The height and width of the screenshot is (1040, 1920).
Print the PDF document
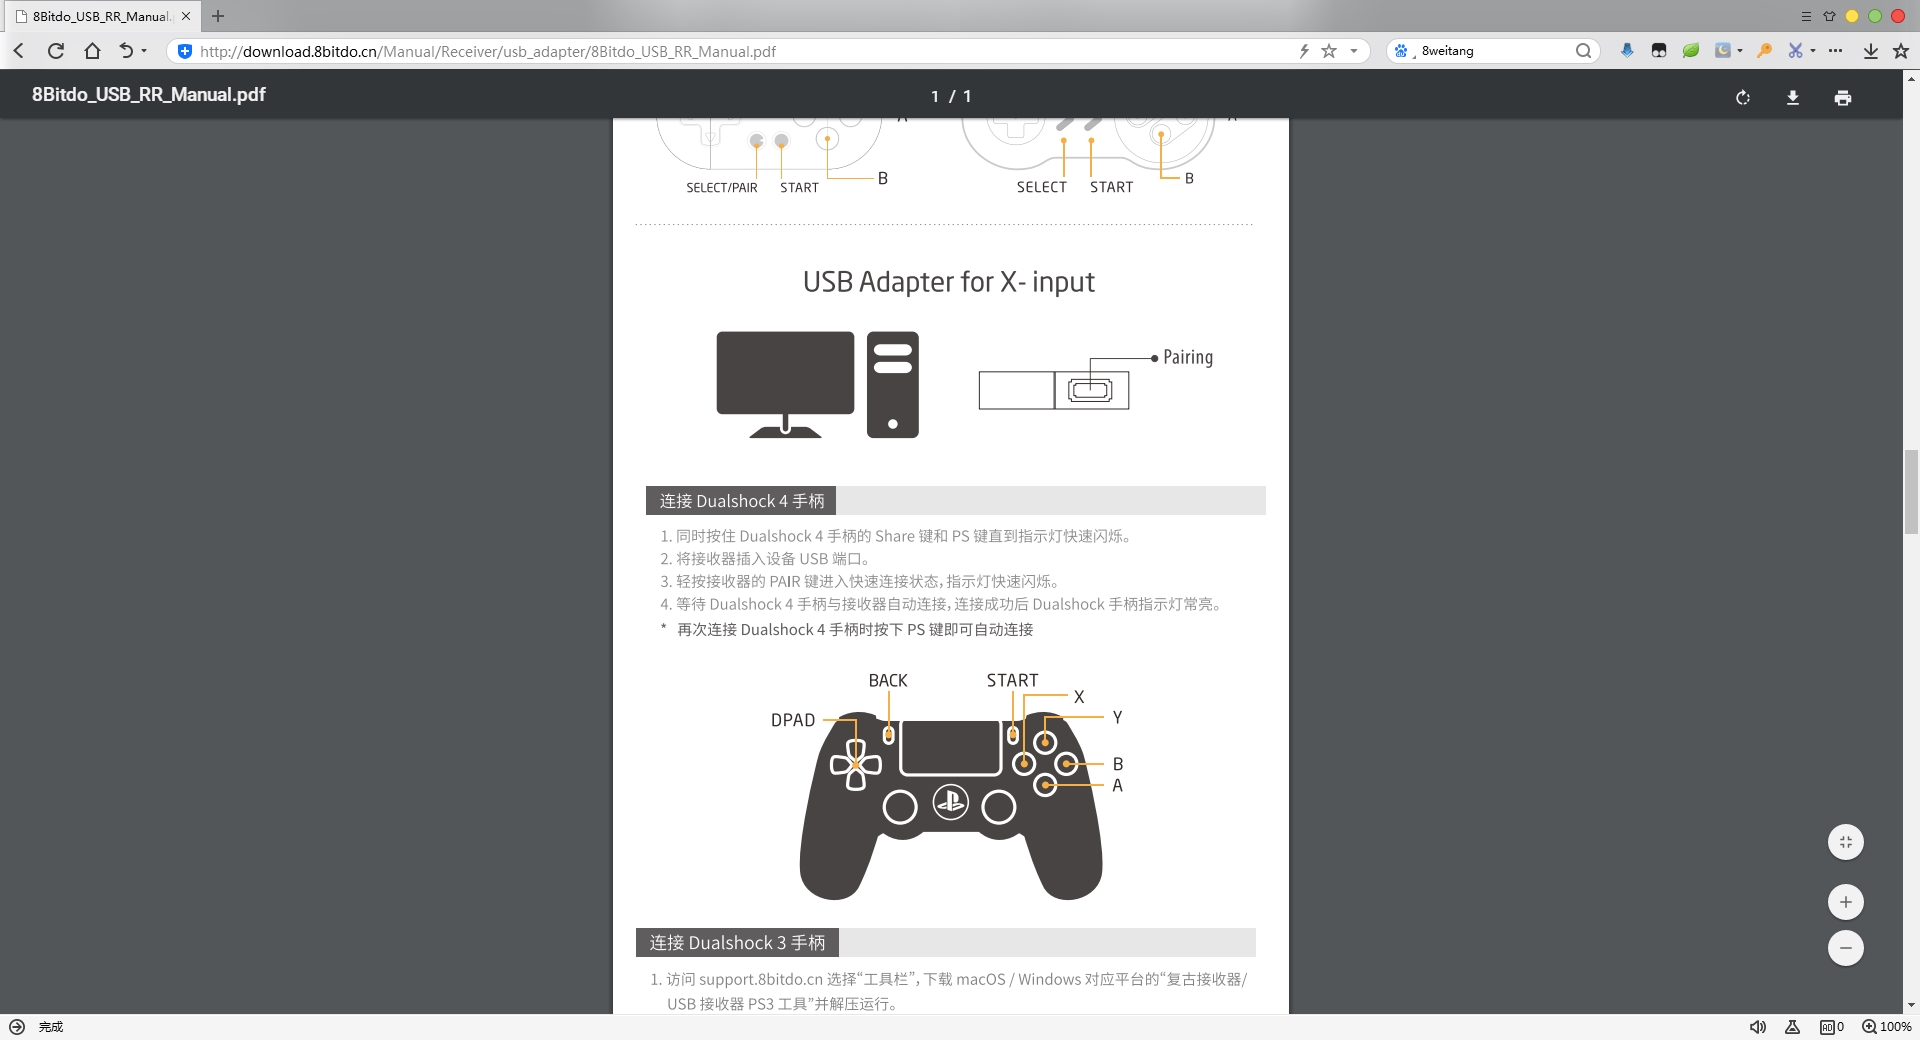click(1843, 96)
